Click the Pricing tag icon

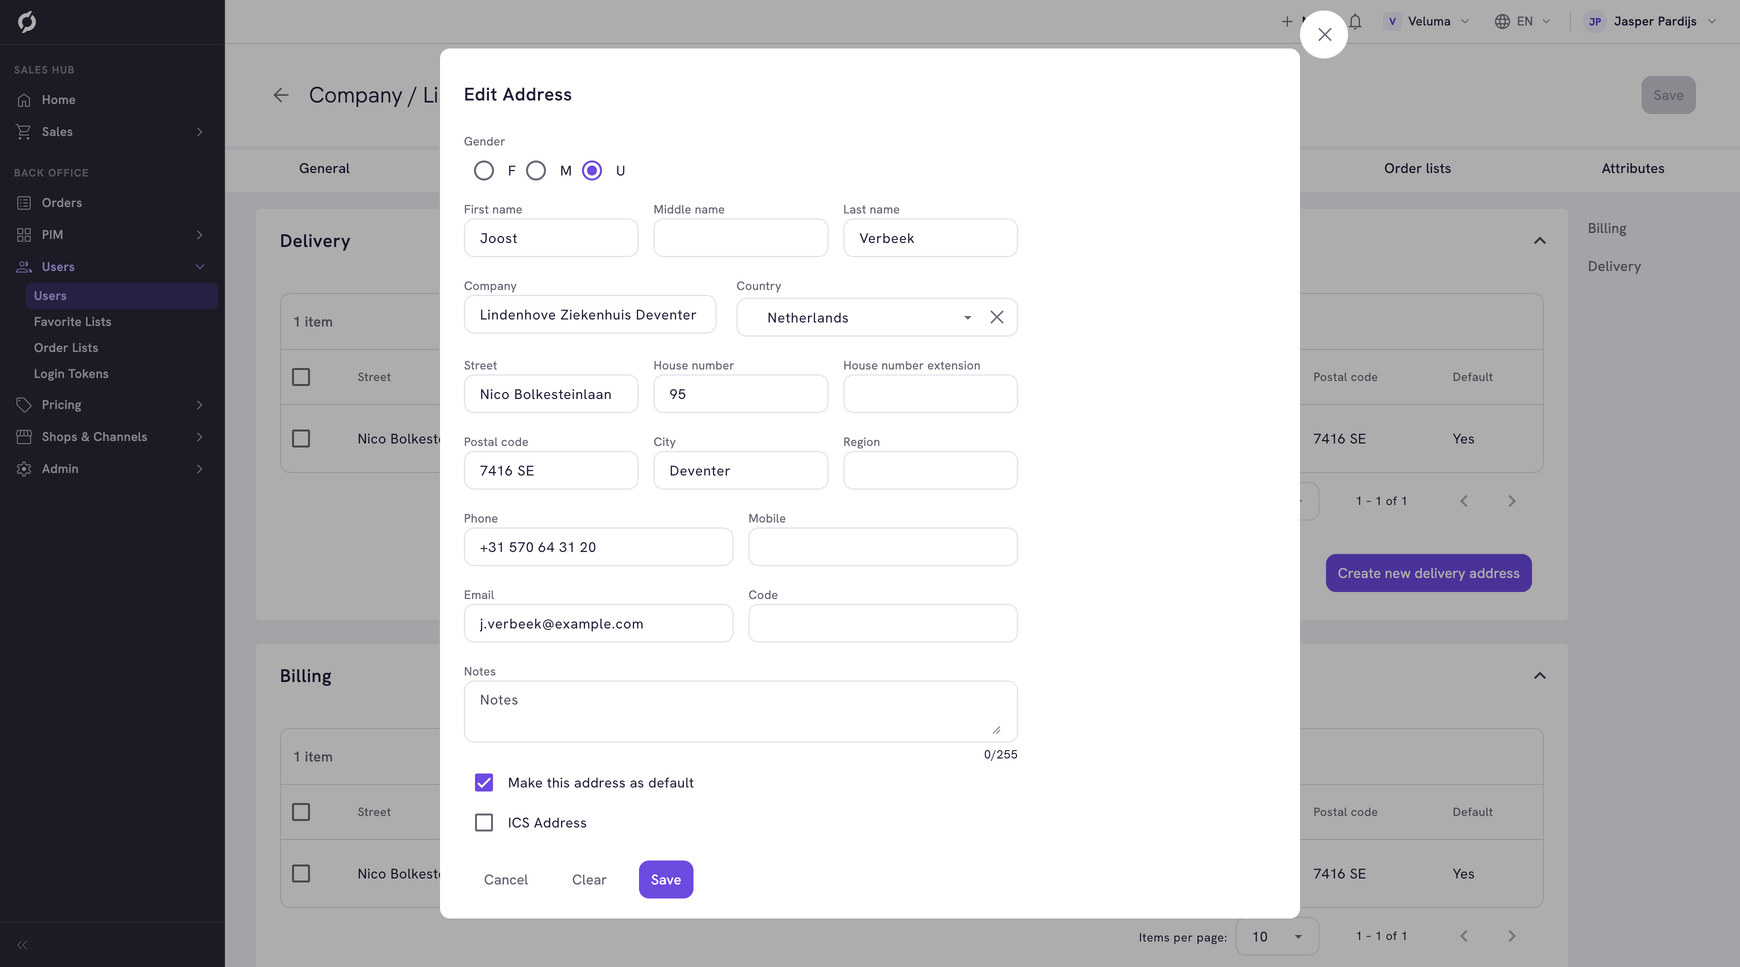24,405
